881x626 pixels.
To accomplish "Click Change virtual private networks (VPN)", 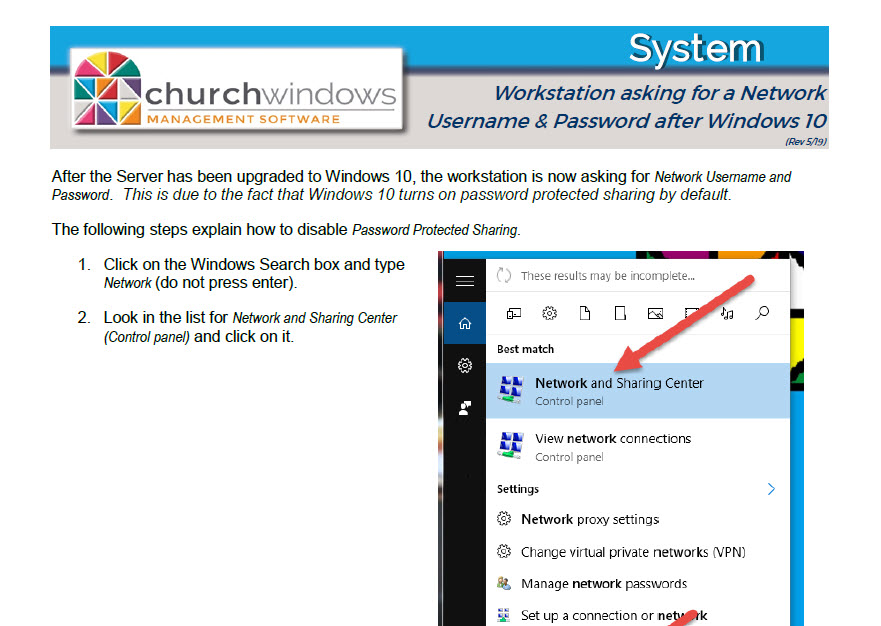I will click(x=632, y=552).
